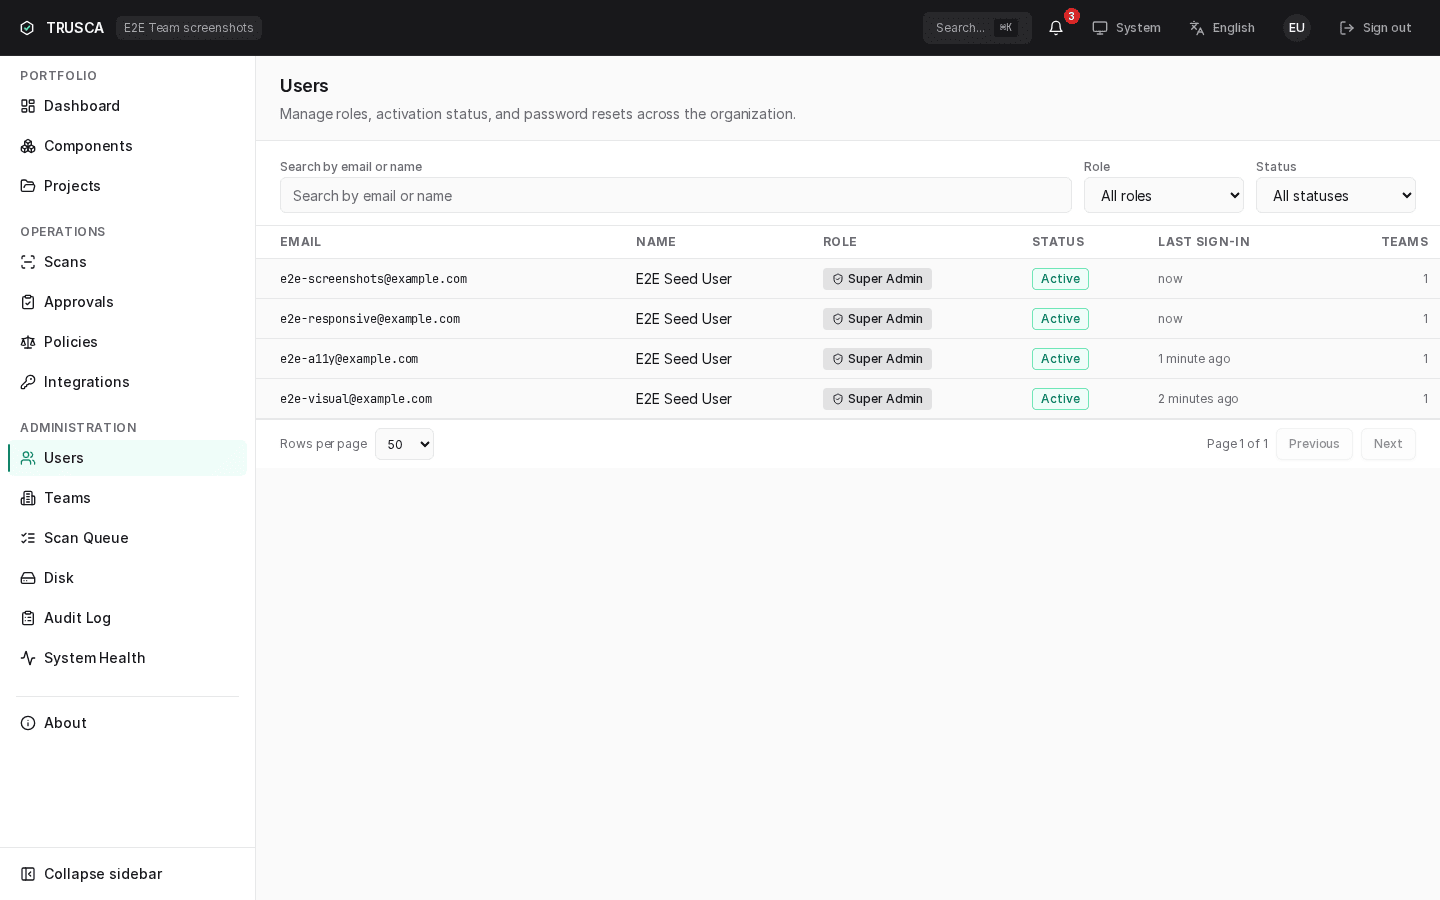The image size is (1440, 900).
Task: Open the EU user avatar menu
Action: tap(1297, 28)
